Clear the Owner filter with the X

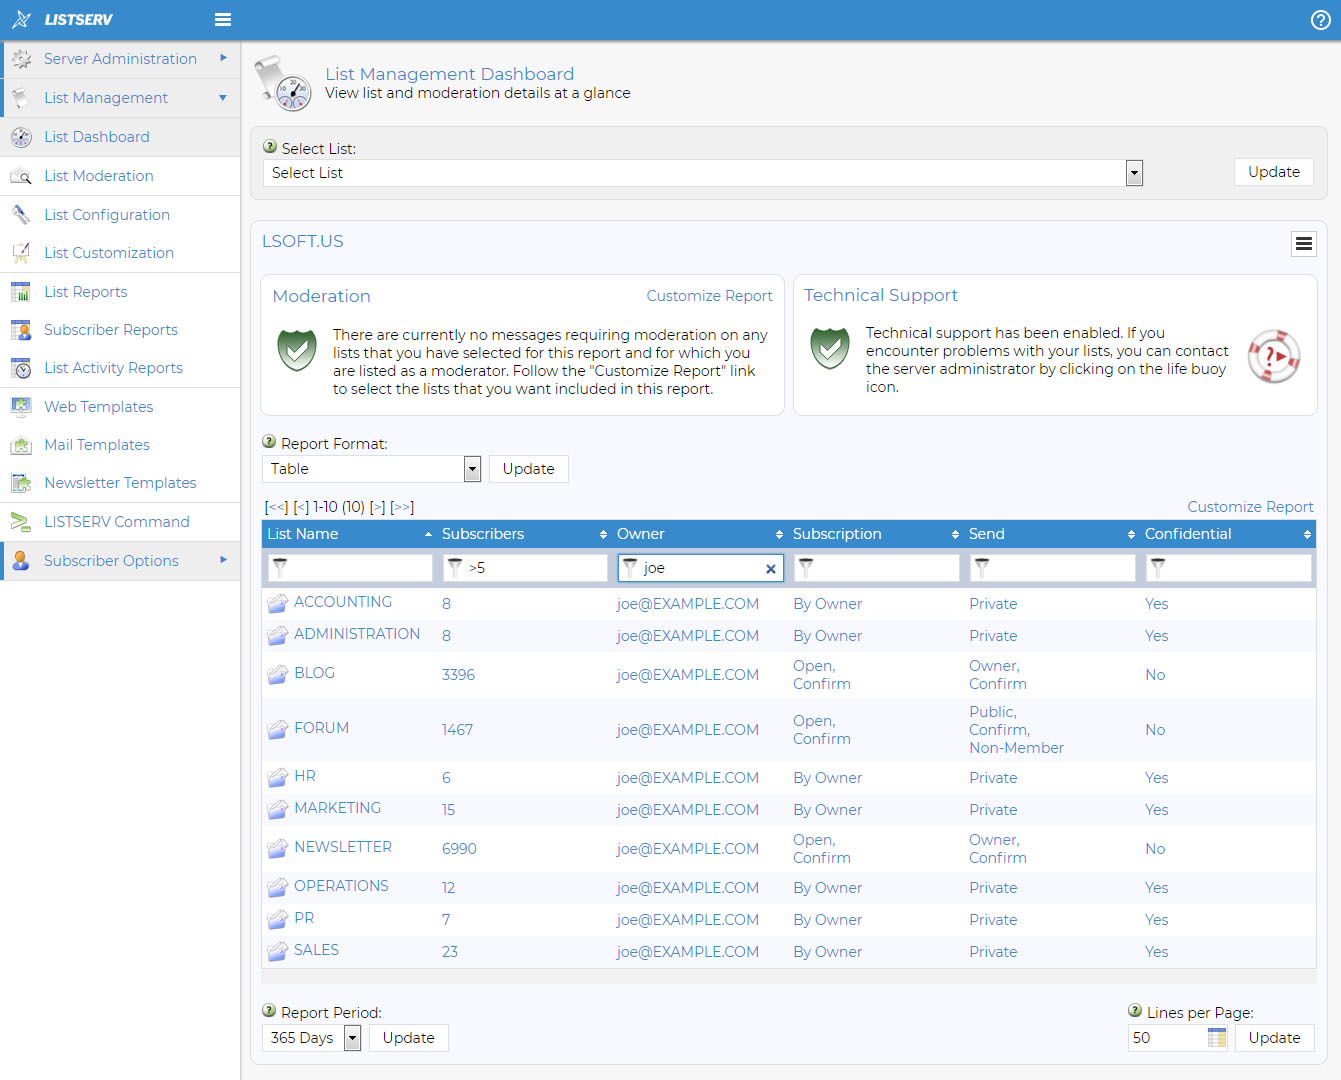(x=771, y=569)
